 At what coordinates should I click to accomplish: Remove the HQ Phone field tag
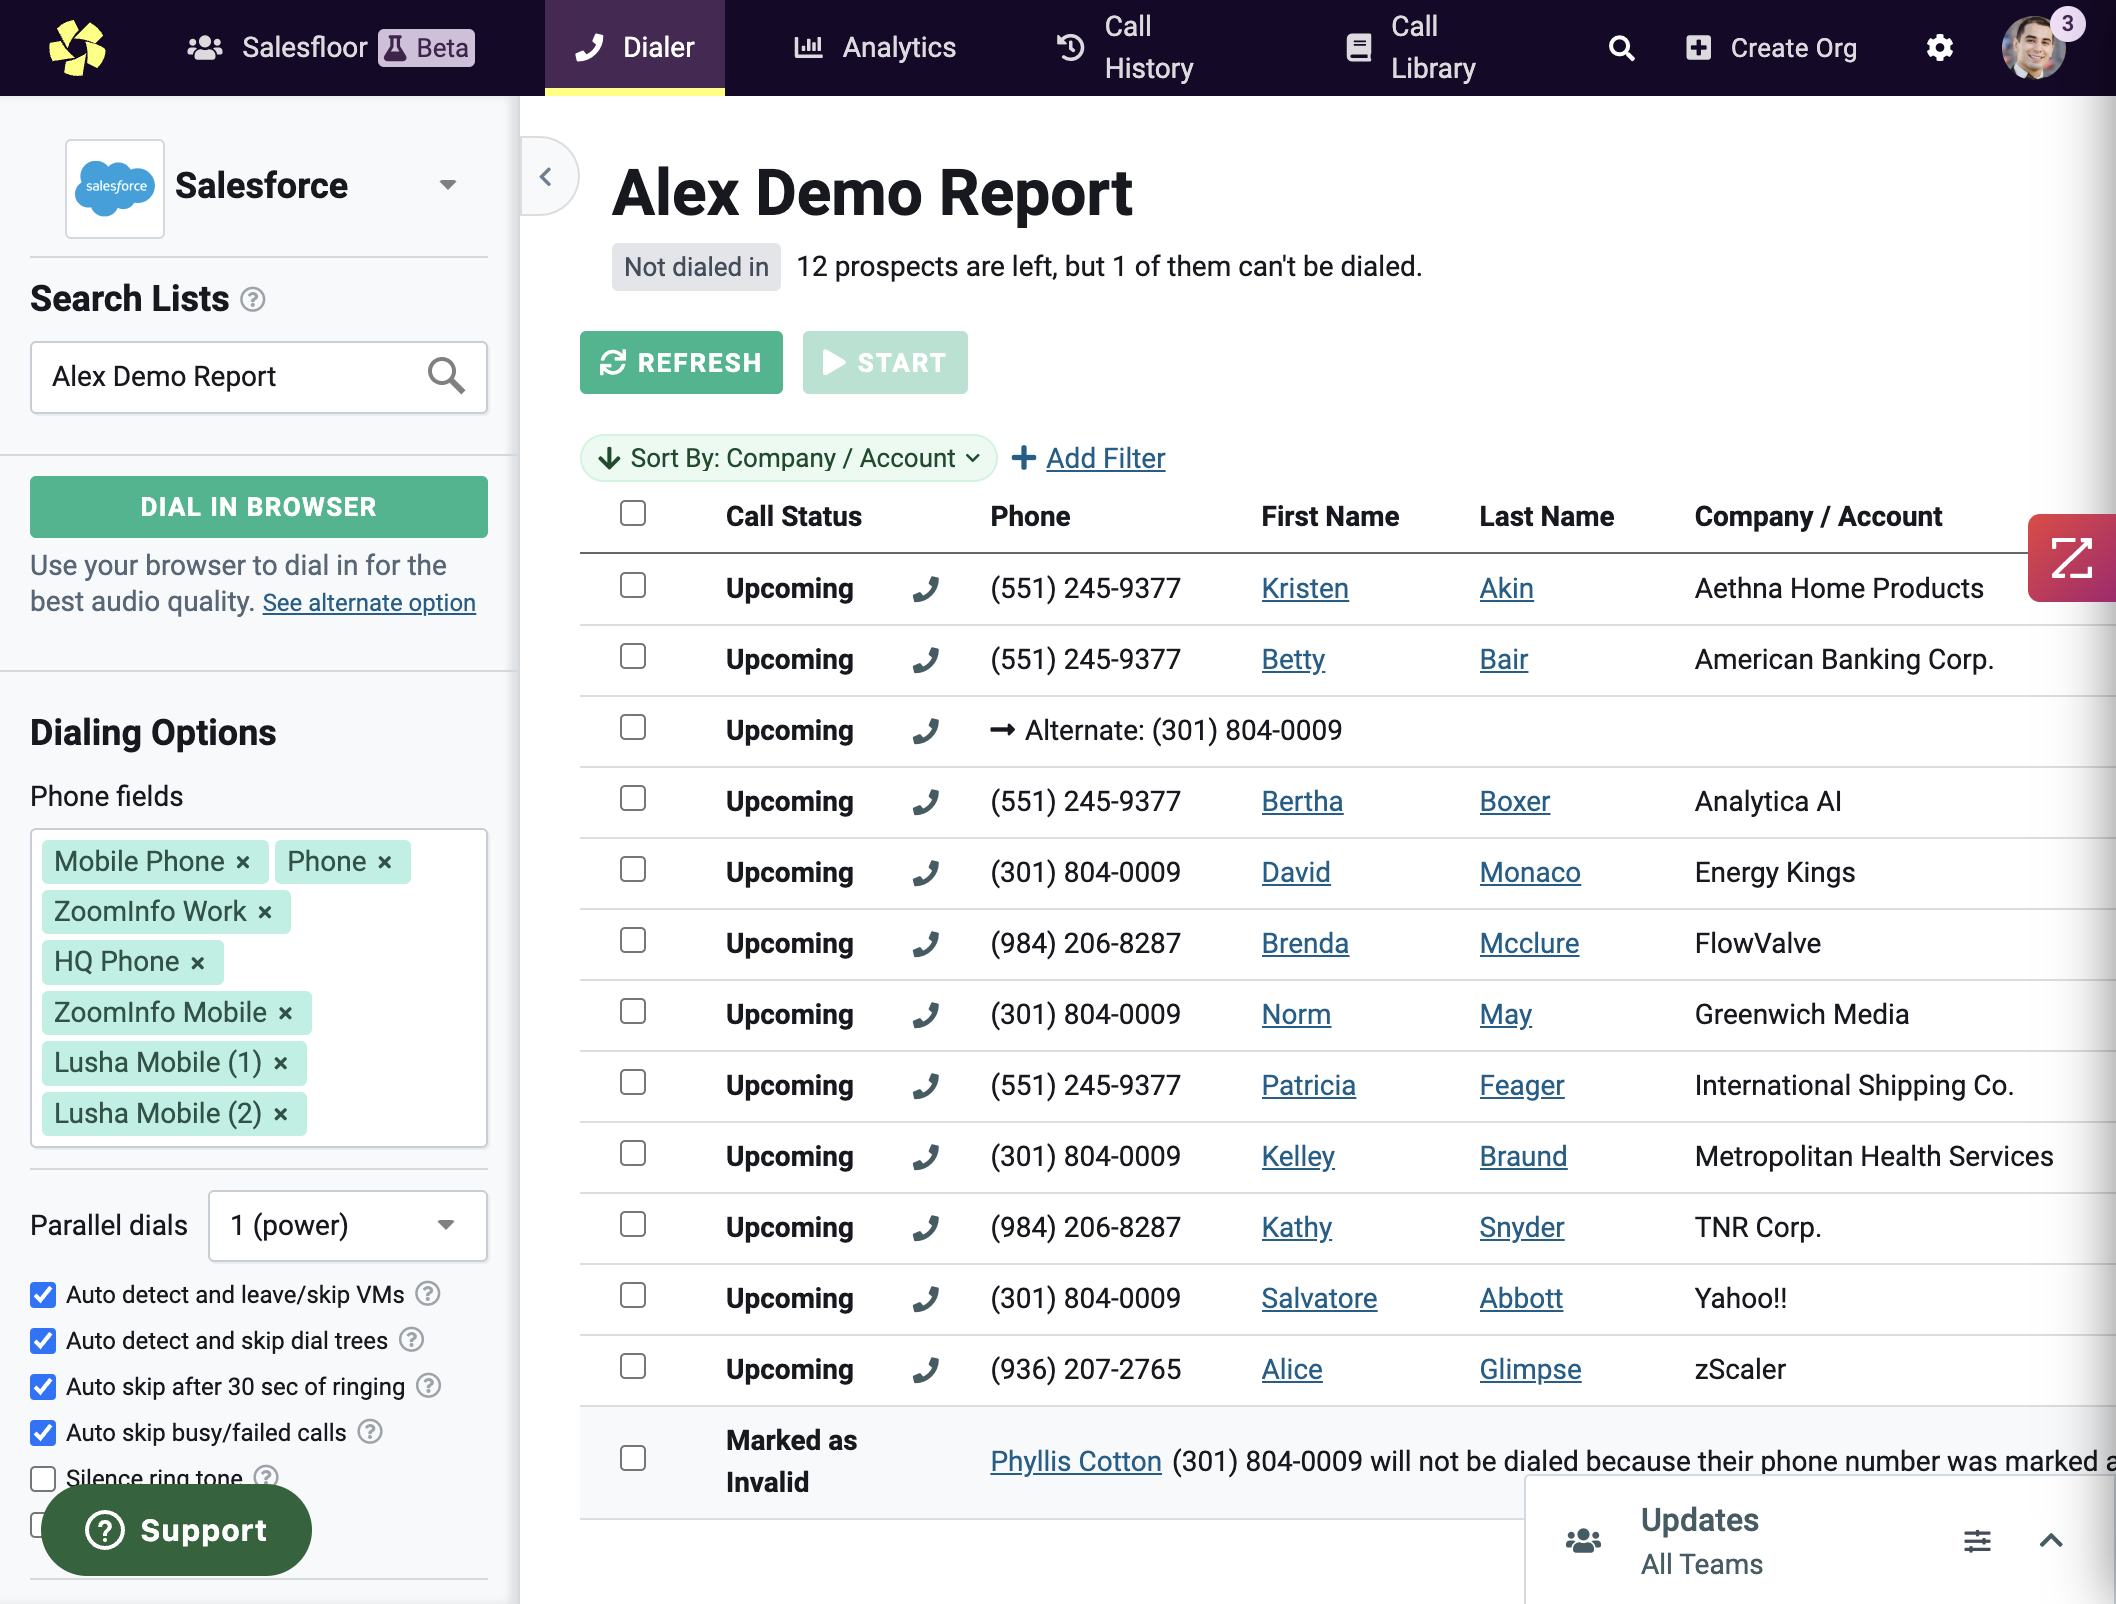198,963
